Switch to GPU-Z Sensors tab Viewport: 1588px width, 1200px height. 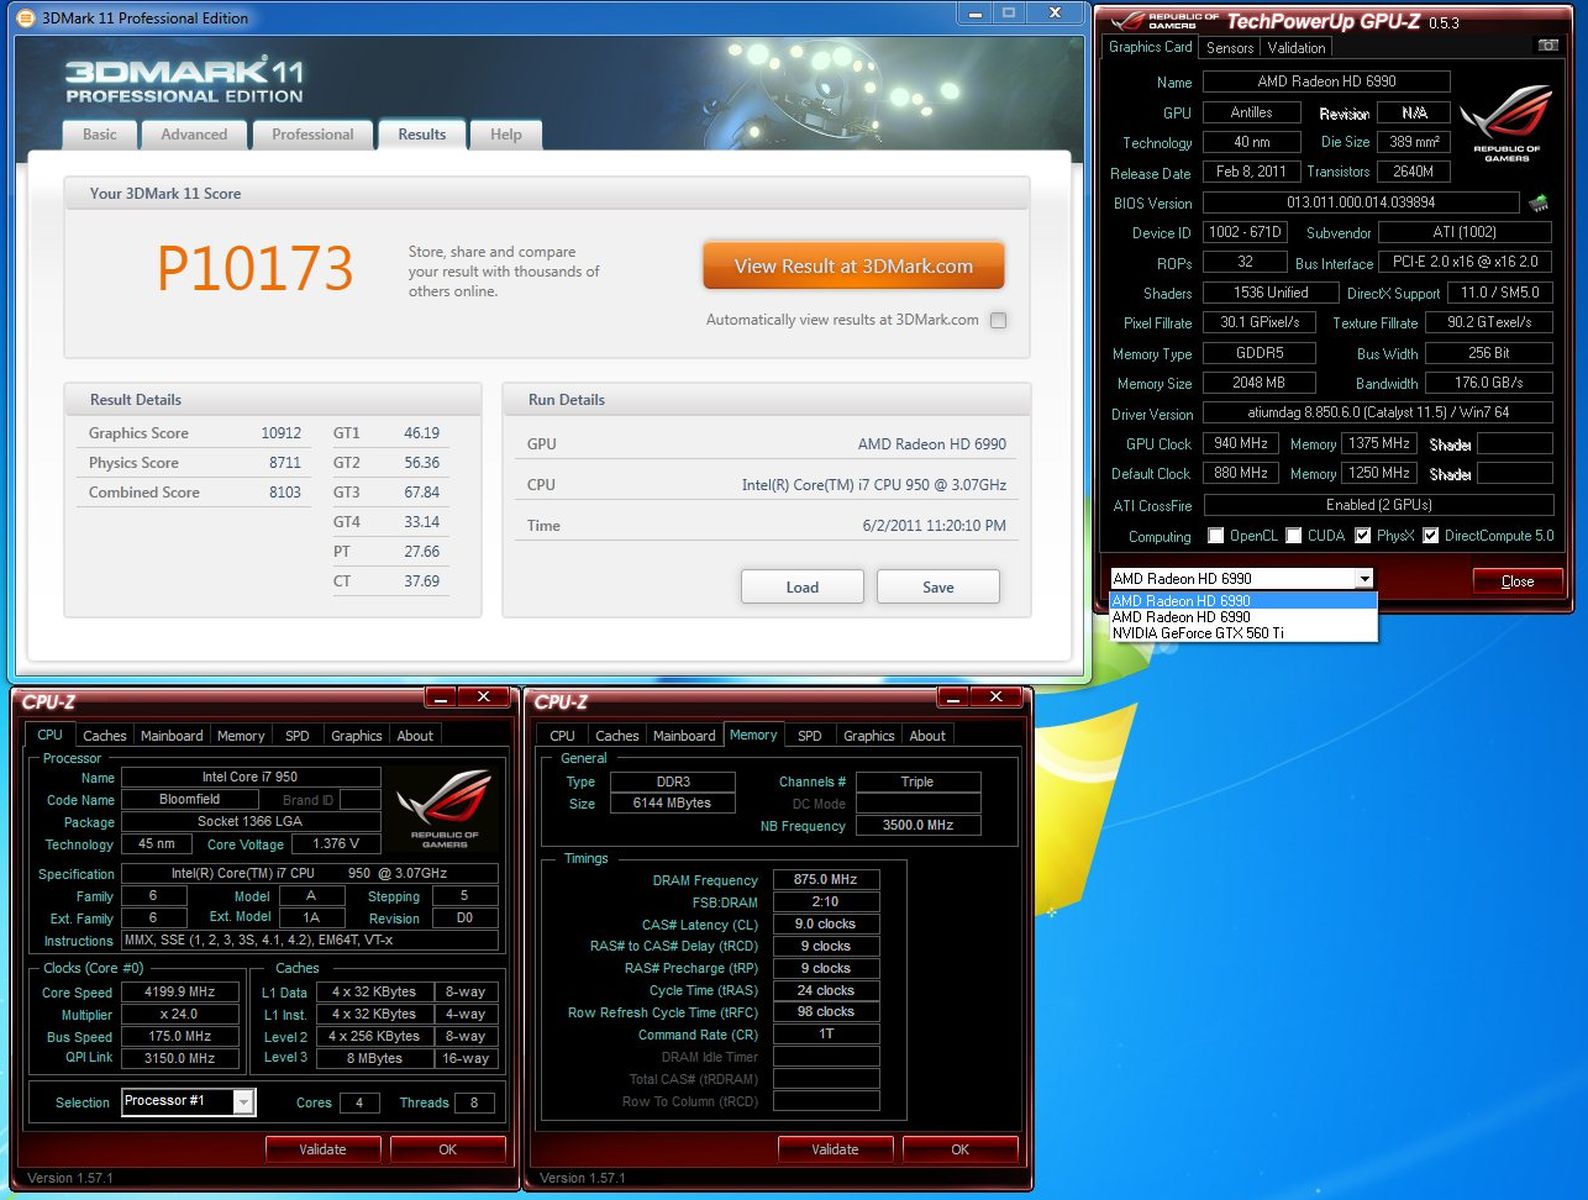coord(1230,47)
